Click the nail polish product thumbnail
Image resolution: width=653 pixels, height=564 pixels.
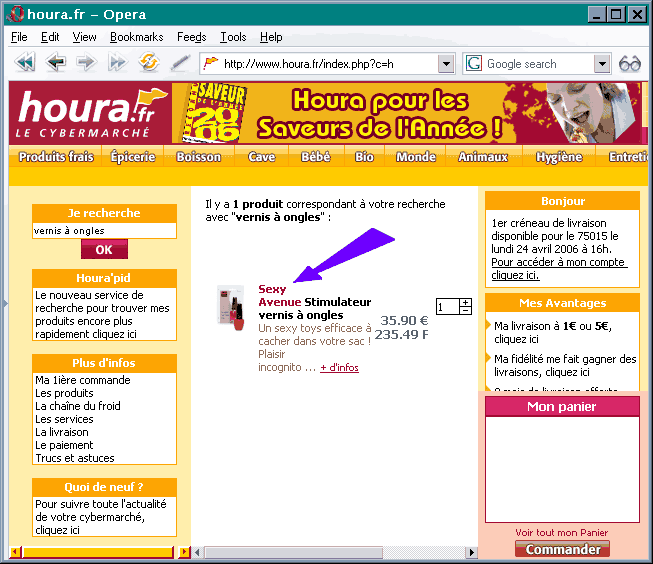point(231,307)
